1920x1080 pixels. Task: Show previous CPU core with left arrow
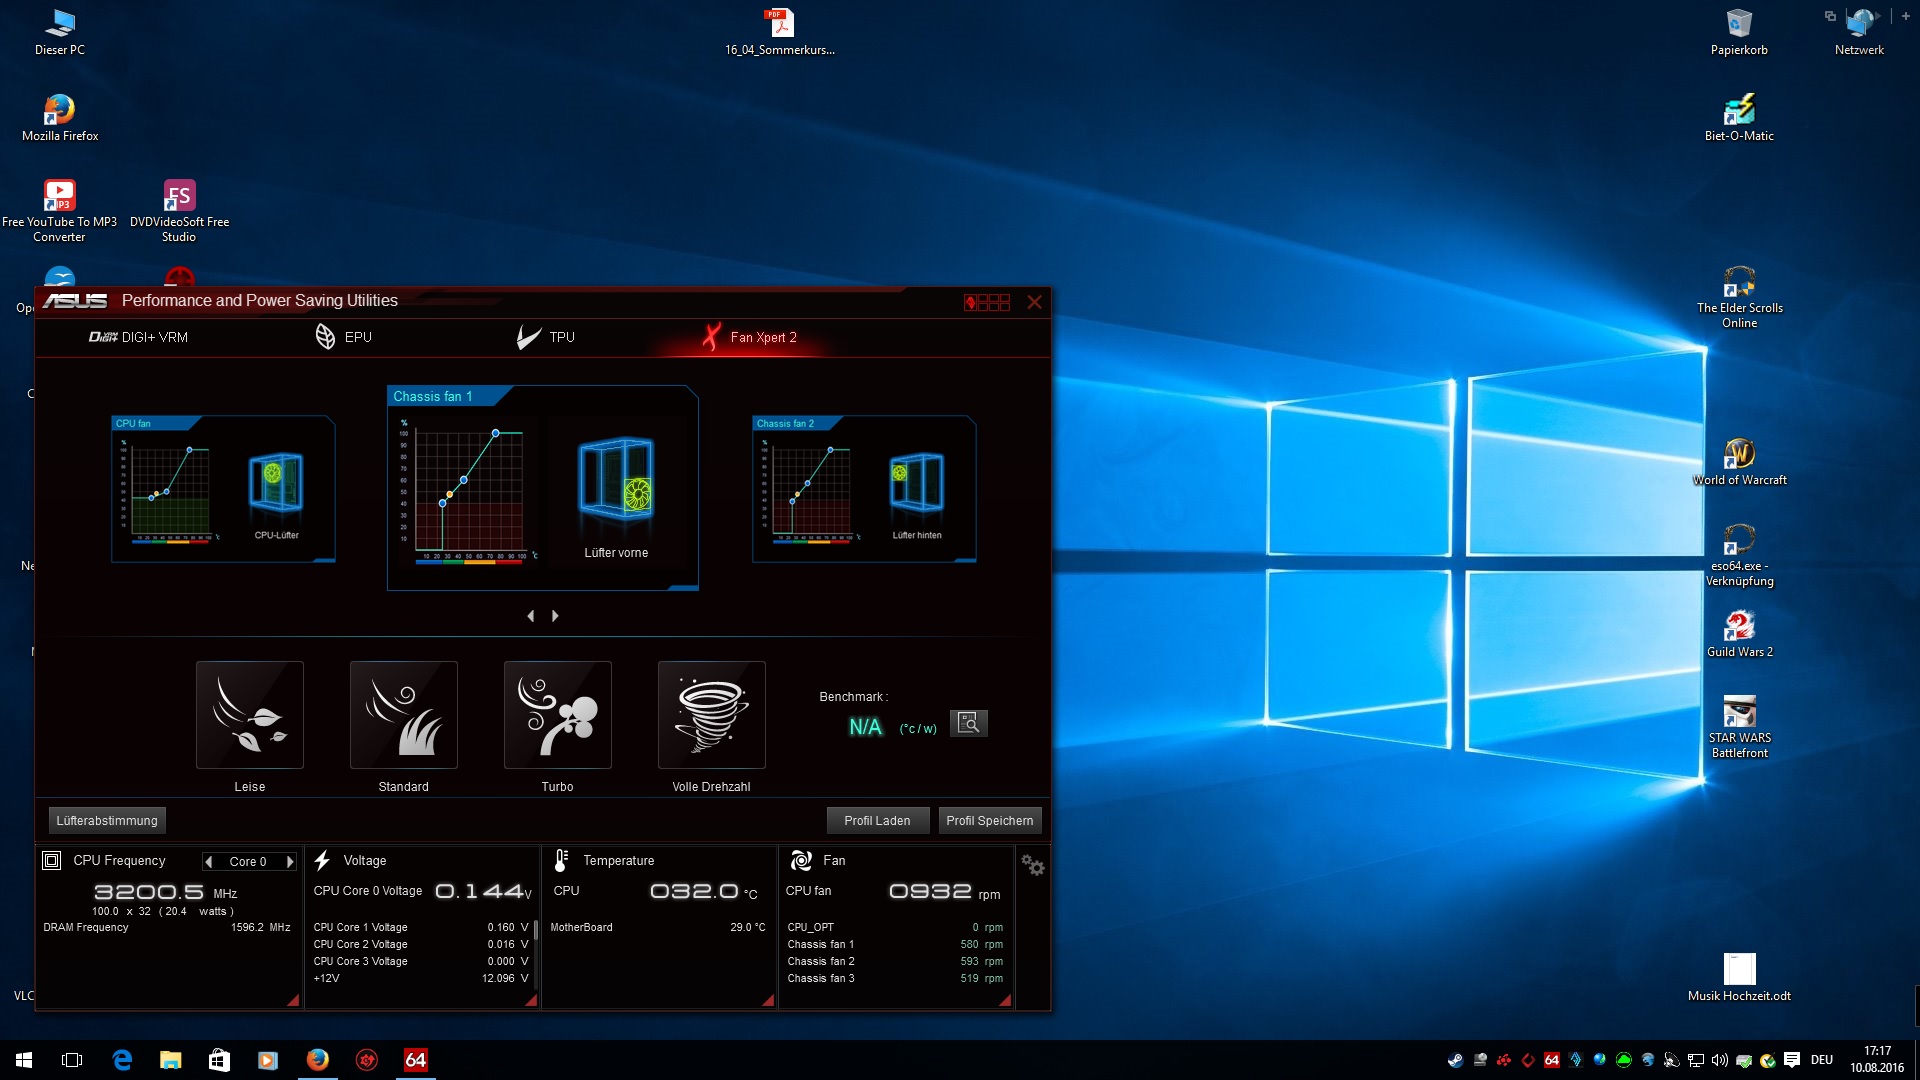[208, 861]
